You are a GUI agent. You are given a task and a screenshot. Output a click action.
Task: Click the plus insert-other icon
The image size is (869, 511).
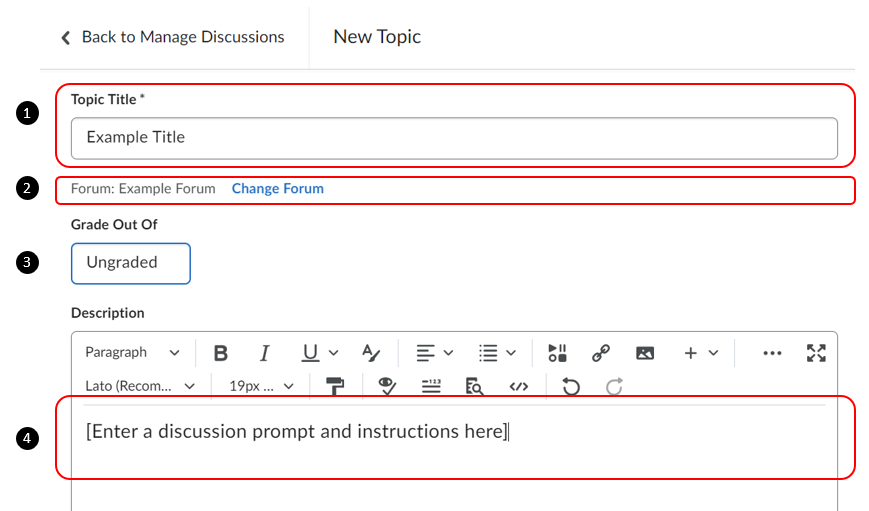click(691, 353)
